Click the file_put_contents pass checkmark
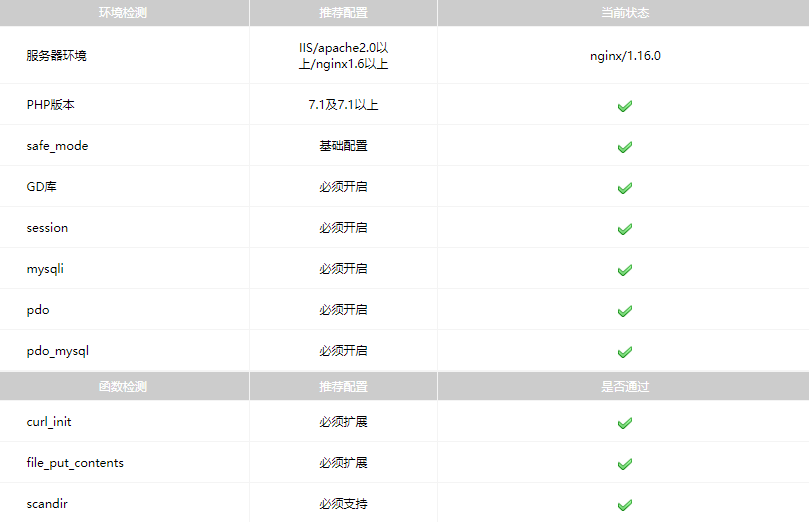 pos(624,463)
